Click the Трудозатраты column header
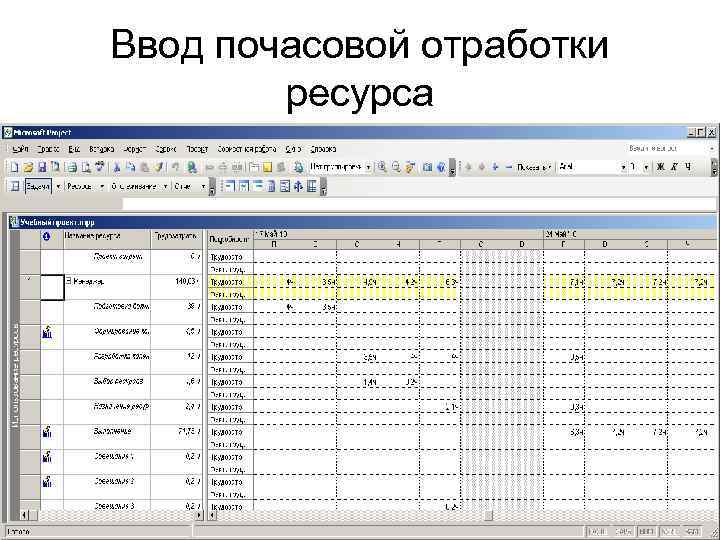This screenshot has height=540, width=720. pos(176,239)
